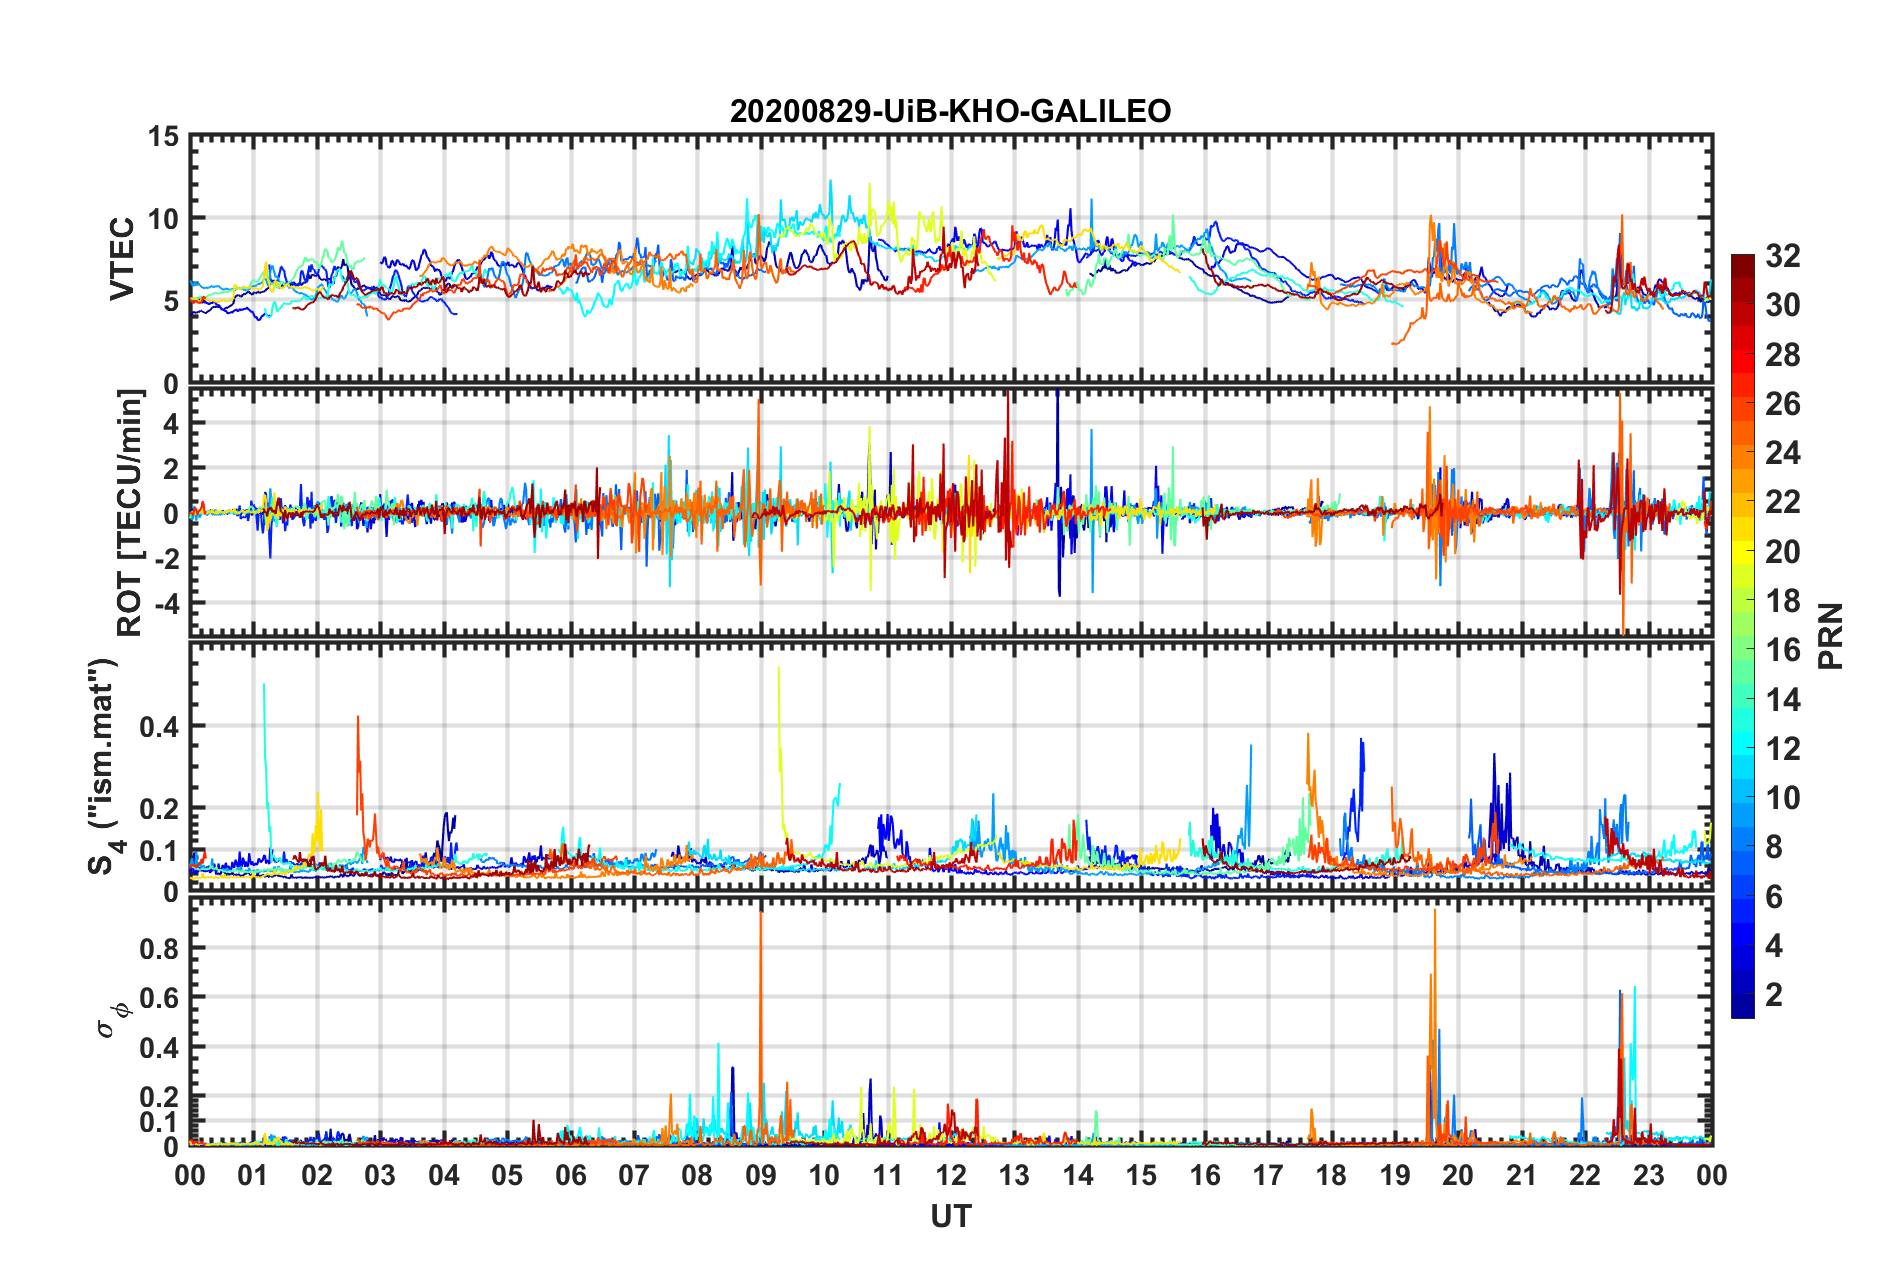Select the sigma-phi axis tick 0.6
The width and height of the screenshot is (1902, 1272).
pyautogui.click(x=160, y=998)
